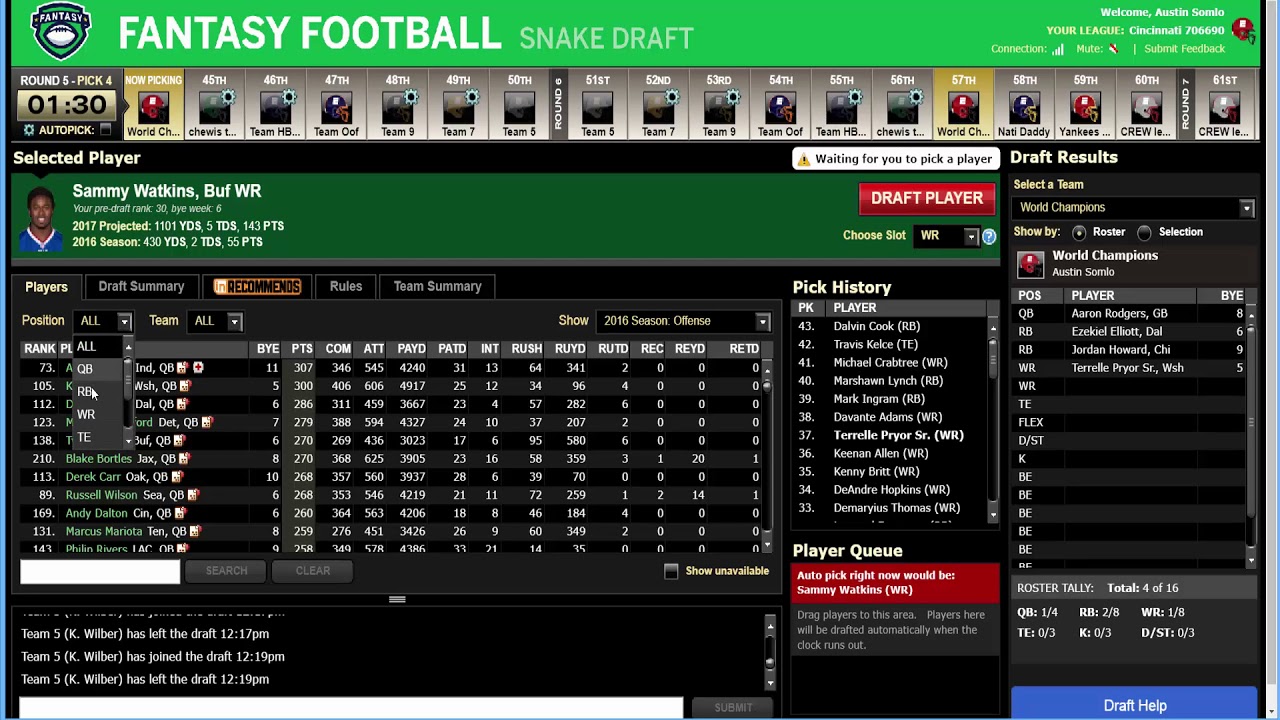
Task: Click the Submit Feedback link
Action: (x=1184, y=49)
